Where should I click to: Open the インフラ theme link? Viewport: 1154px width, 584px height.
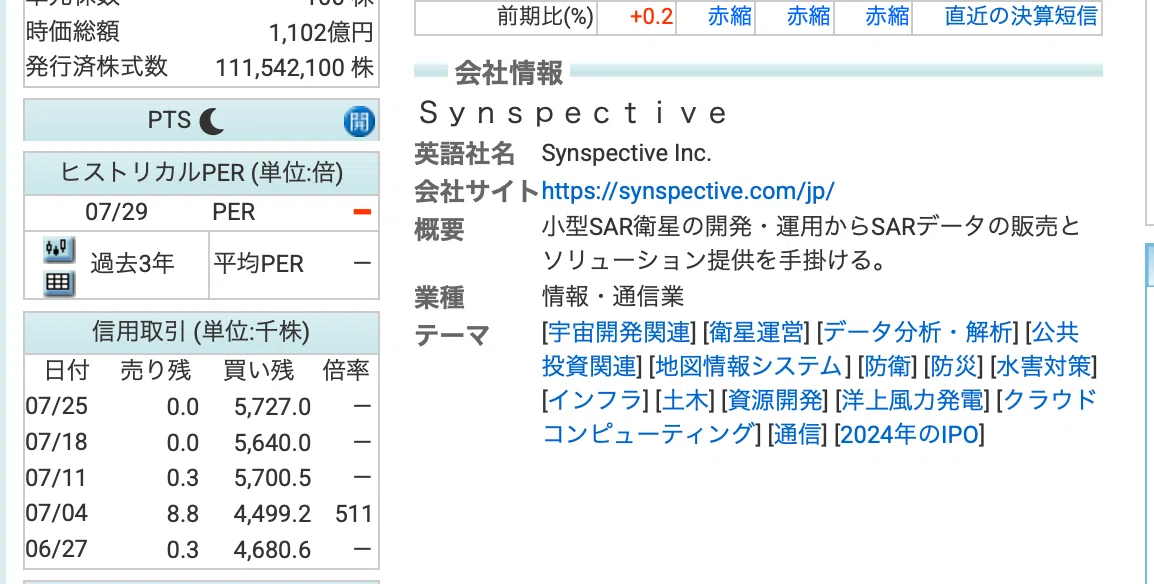pos(595,400)
